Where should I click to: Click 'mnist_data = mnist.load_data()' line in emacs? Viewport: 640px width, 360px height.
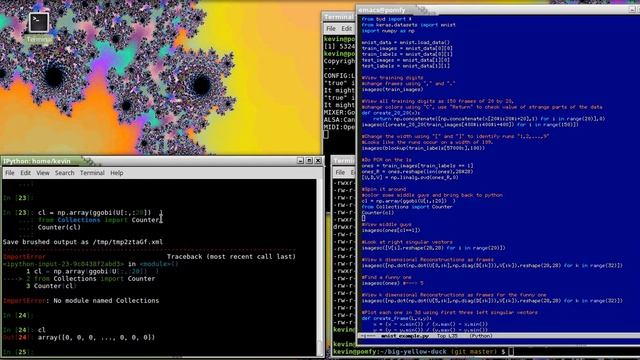click(406, 42)
